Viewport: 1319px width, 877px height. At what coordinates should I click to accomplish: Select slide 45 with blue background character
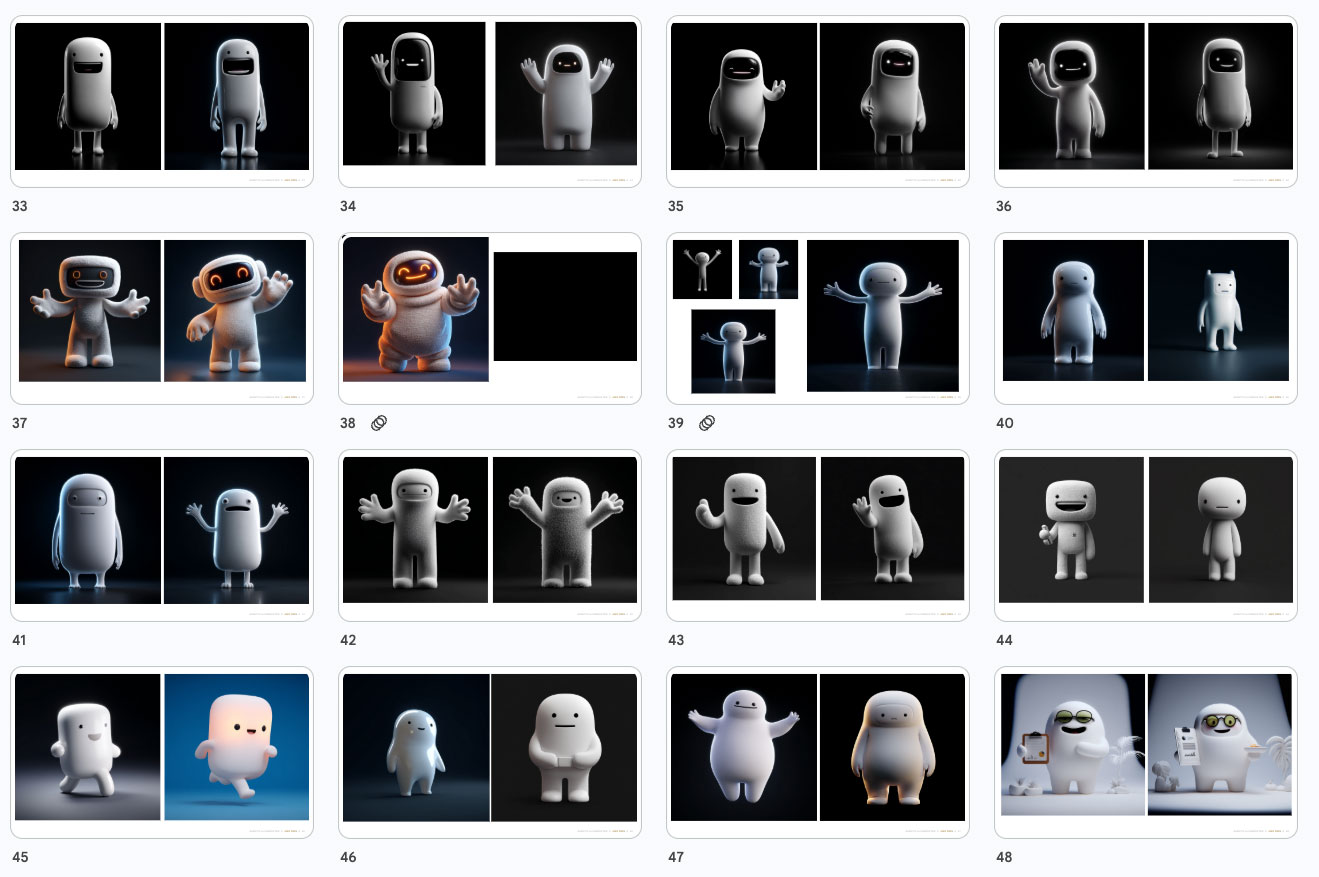[162, 752]
